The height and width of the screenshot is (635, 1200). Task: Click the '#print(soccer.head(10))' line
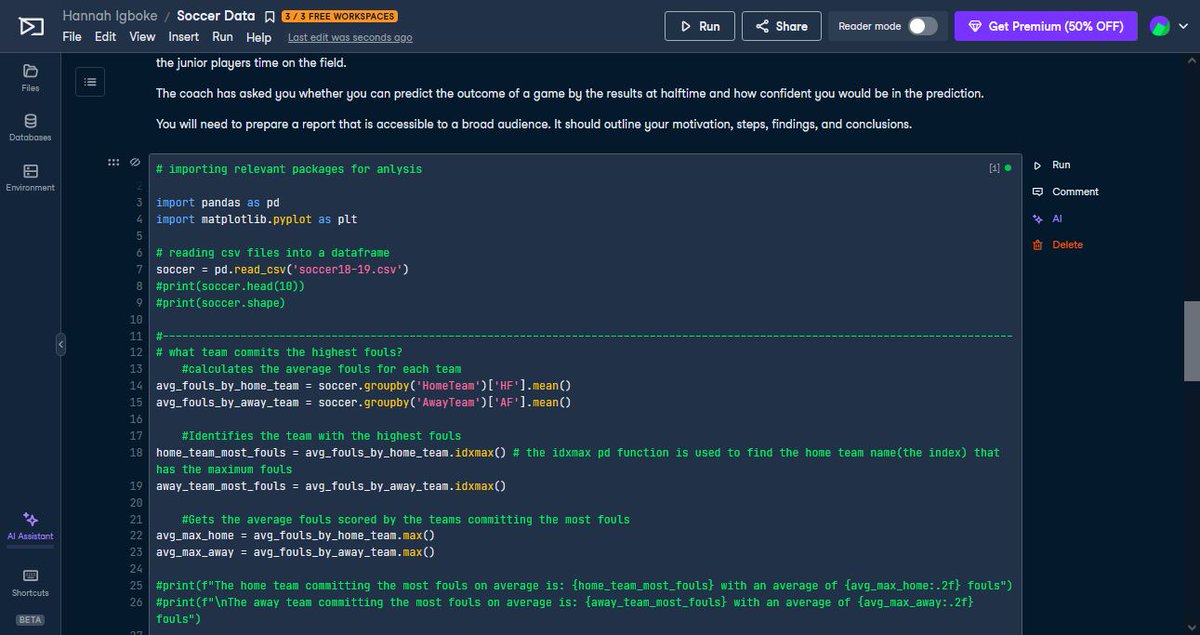231,286
